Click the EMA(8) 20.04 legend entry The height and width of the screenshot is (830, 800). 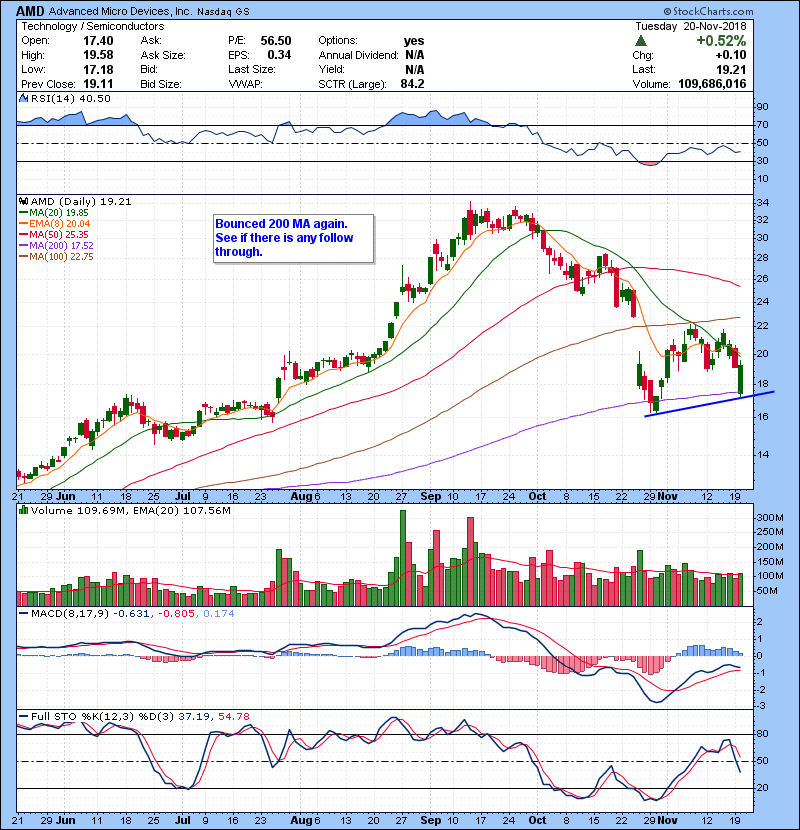55,223
